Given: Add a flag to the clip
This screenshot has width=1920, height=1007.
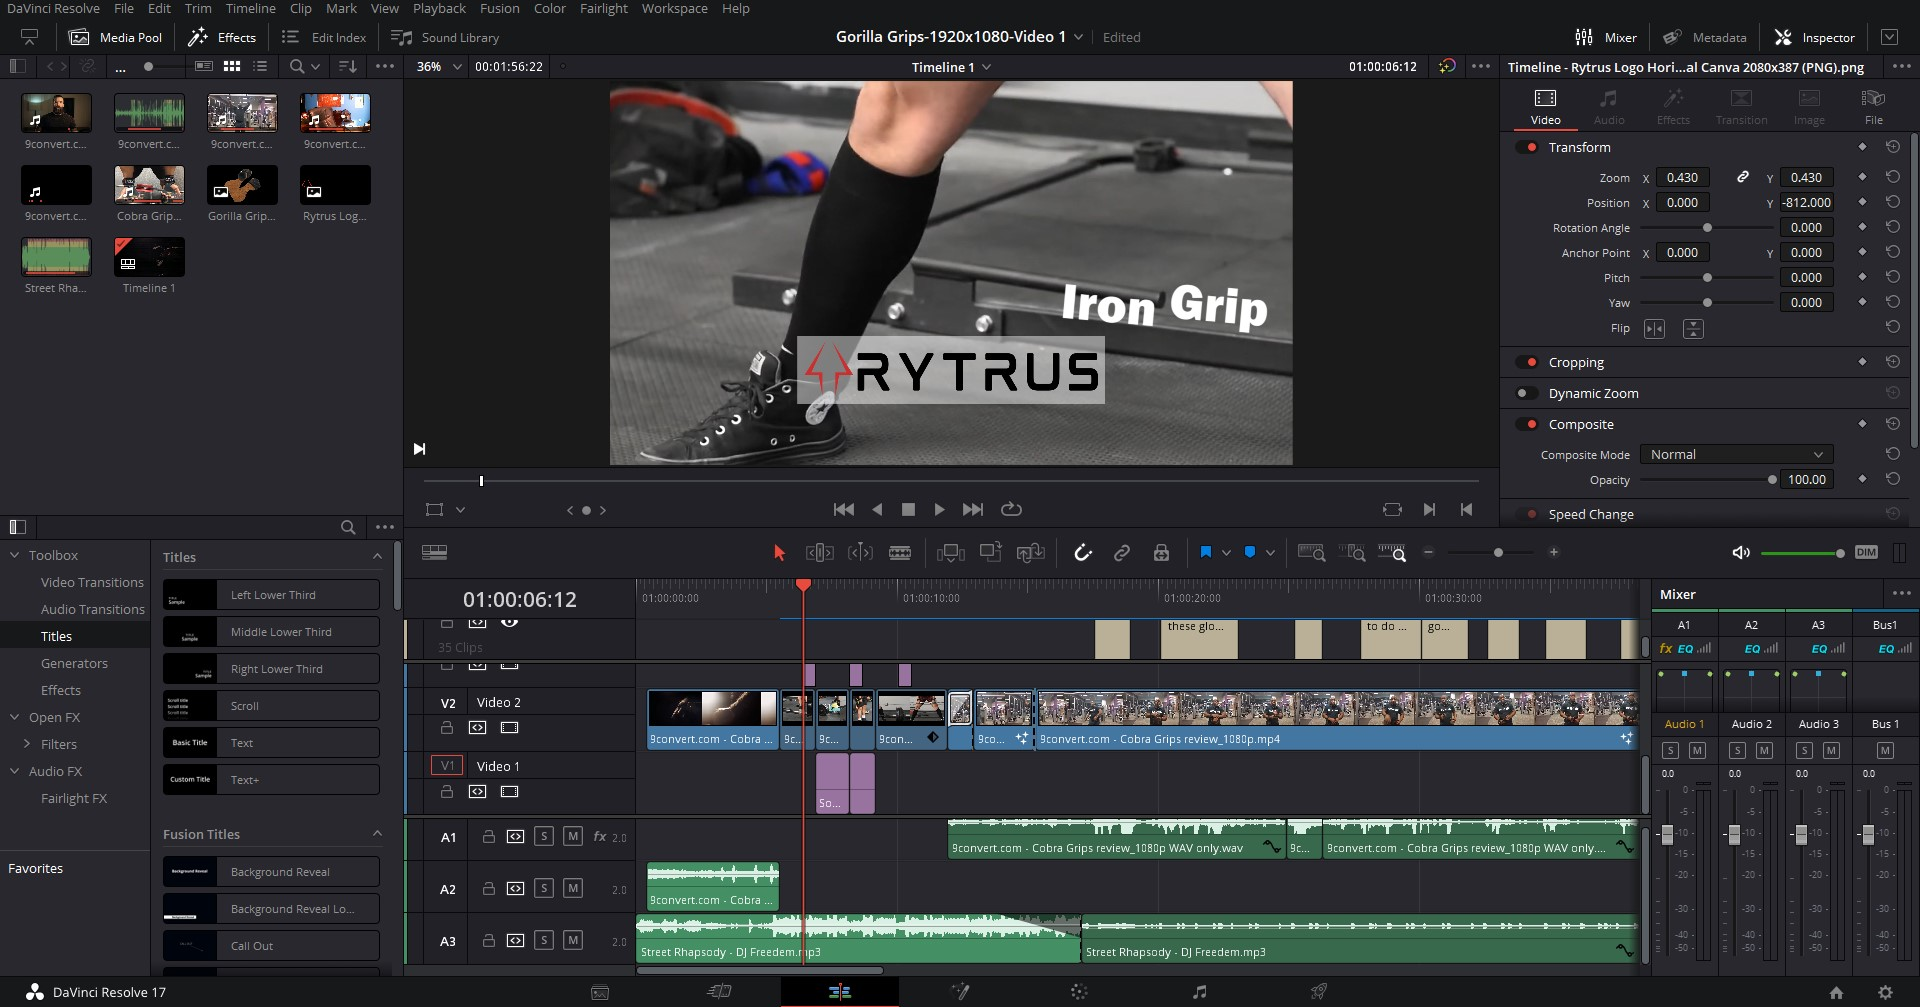Looking at the screenshot, I should pyautogui.click(x=1206, y=552).
